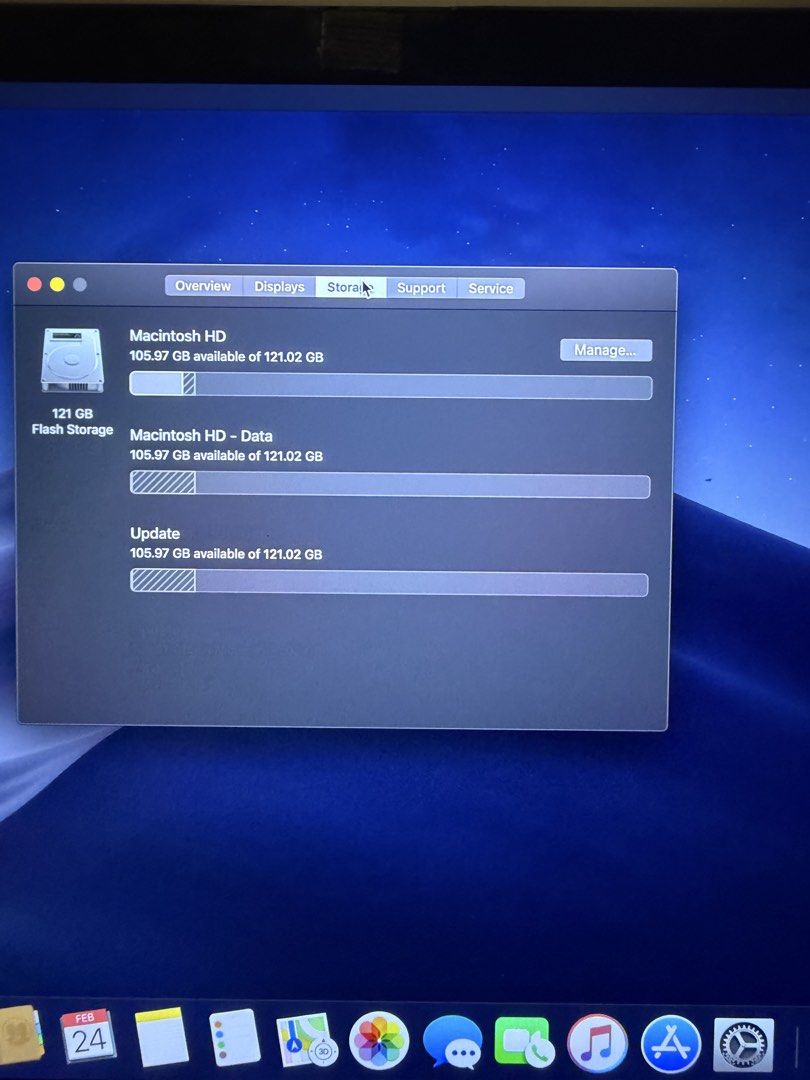Open Maps from the Dock
Image resolution: width=810 pixels, height=1080 pixels.
tap(305, 1040)
